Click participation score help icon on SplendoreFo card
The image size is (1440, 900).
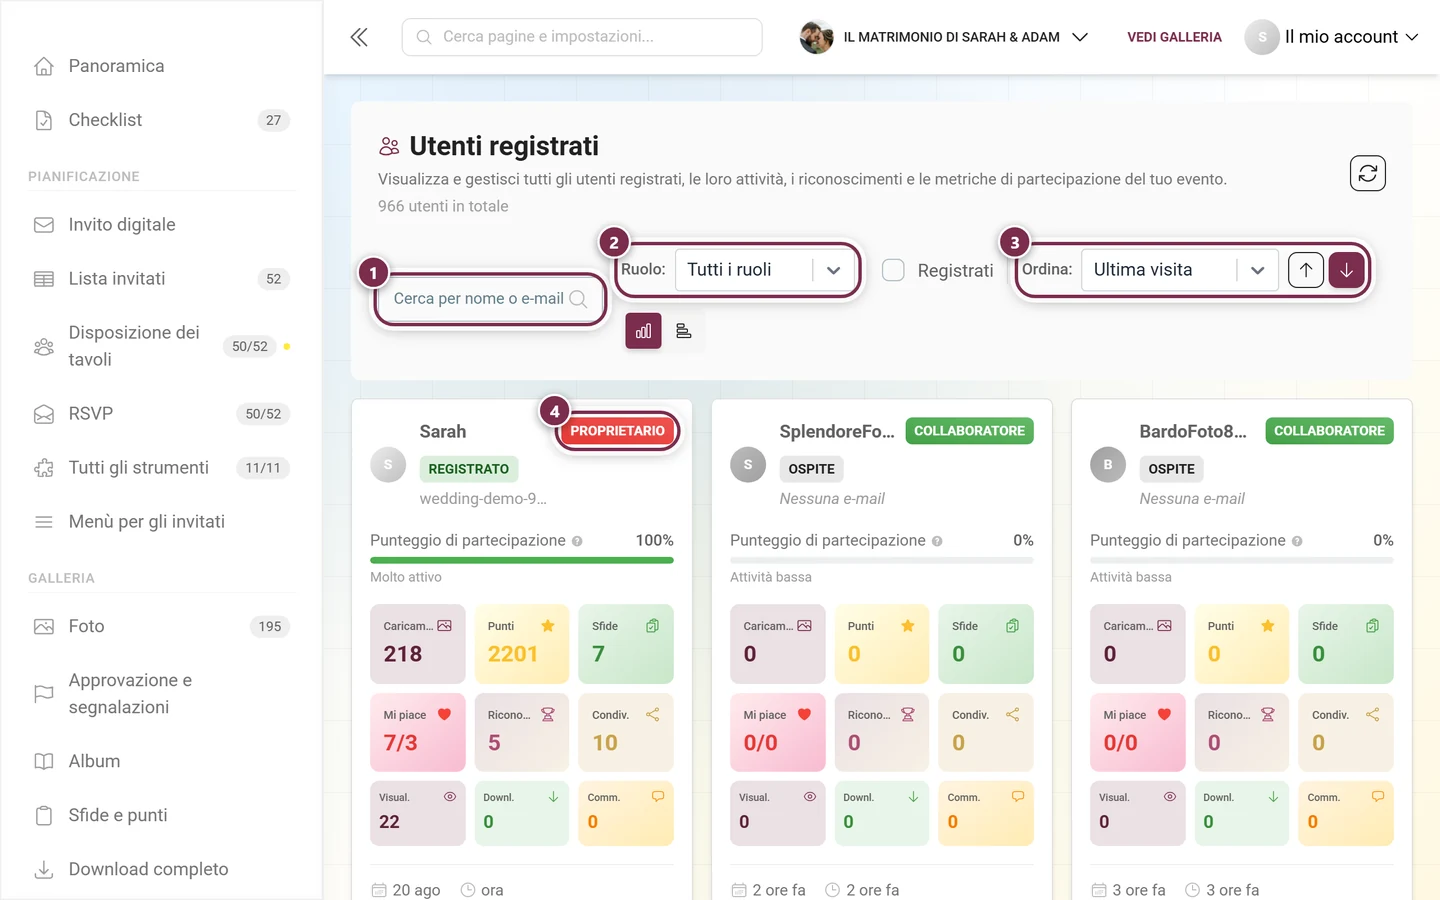click(937, 541)
